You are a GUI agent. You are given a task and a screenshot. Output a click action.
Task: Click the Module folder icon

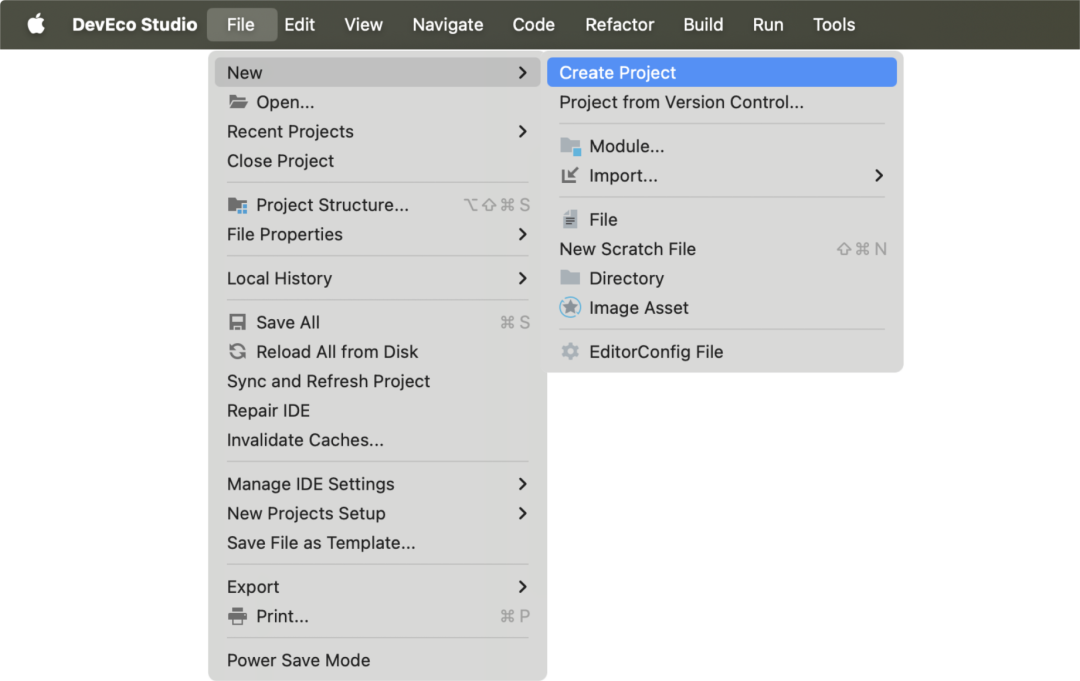(570, 146)
